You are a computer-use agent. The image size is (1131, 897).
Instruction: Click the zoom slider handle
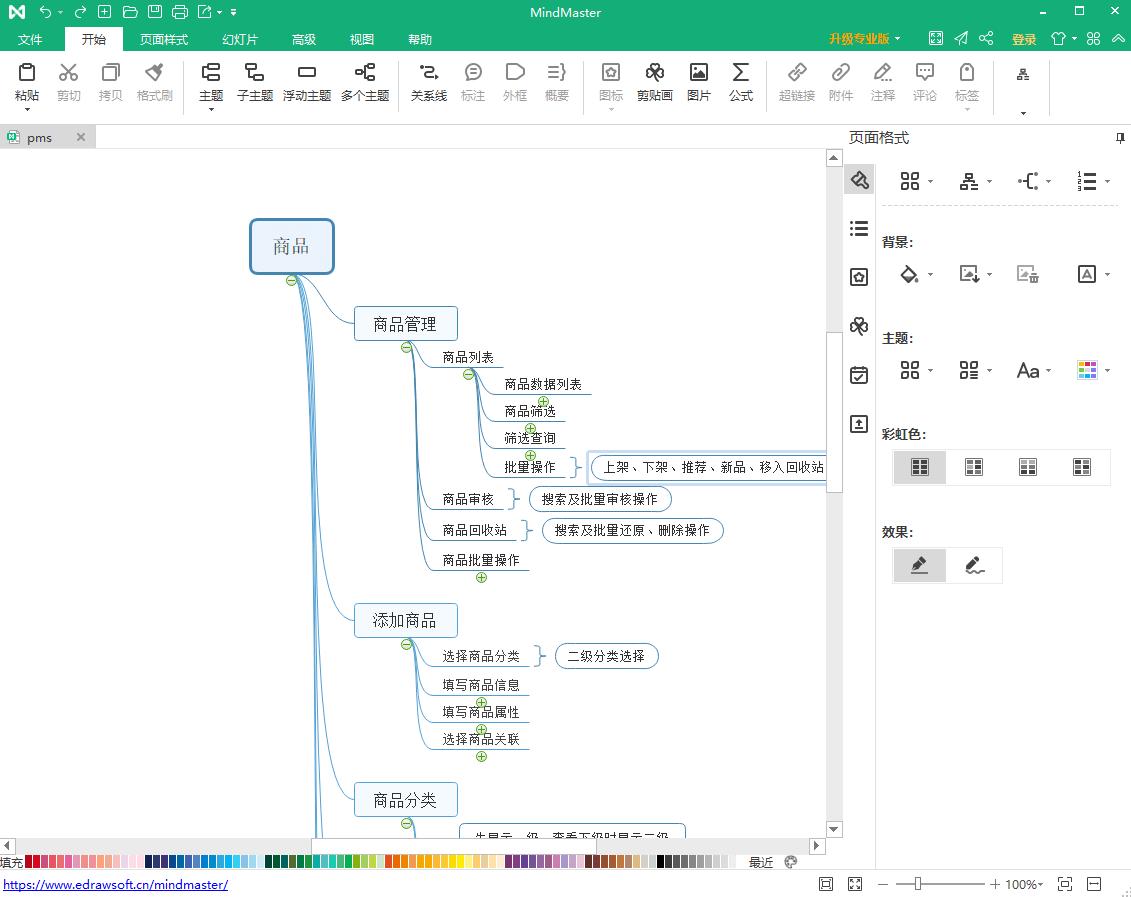tap(917, 884)
